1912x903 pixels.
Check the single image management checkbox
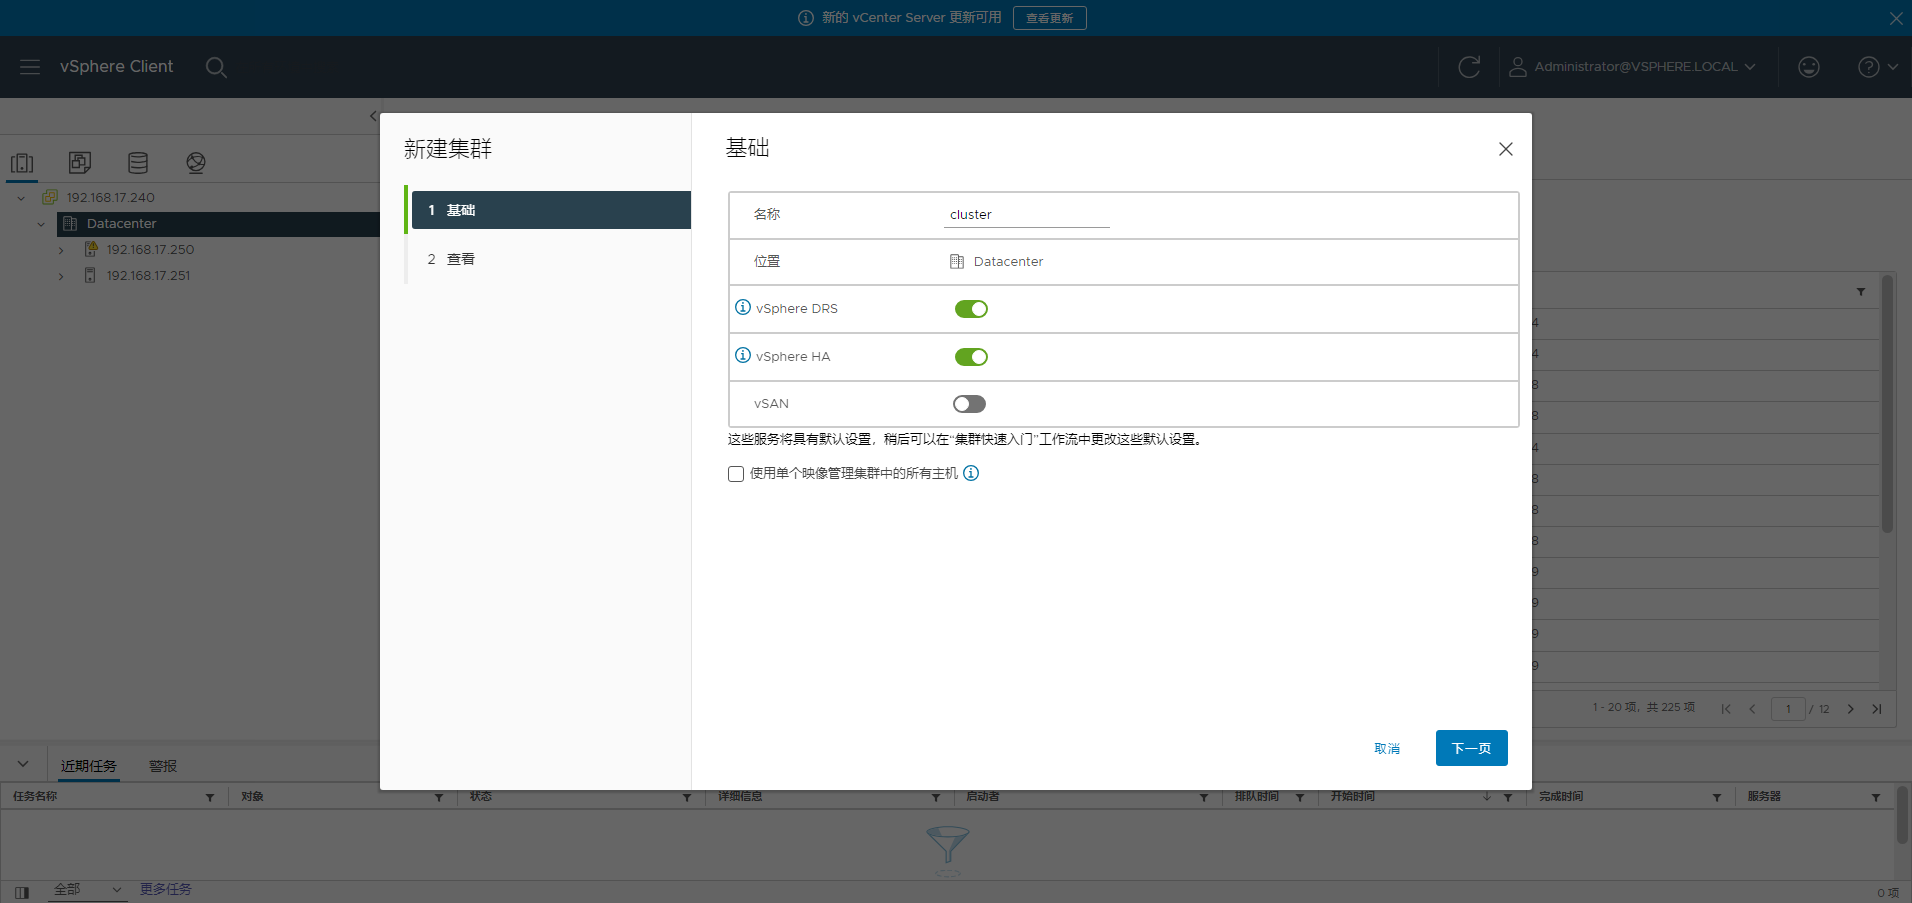[736, 474]
